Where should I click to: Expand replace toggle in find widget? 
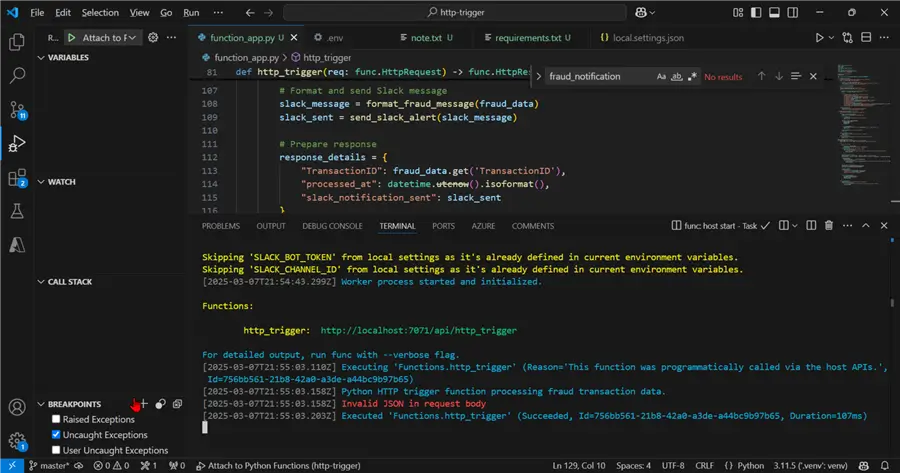click(x=538, y=76)
